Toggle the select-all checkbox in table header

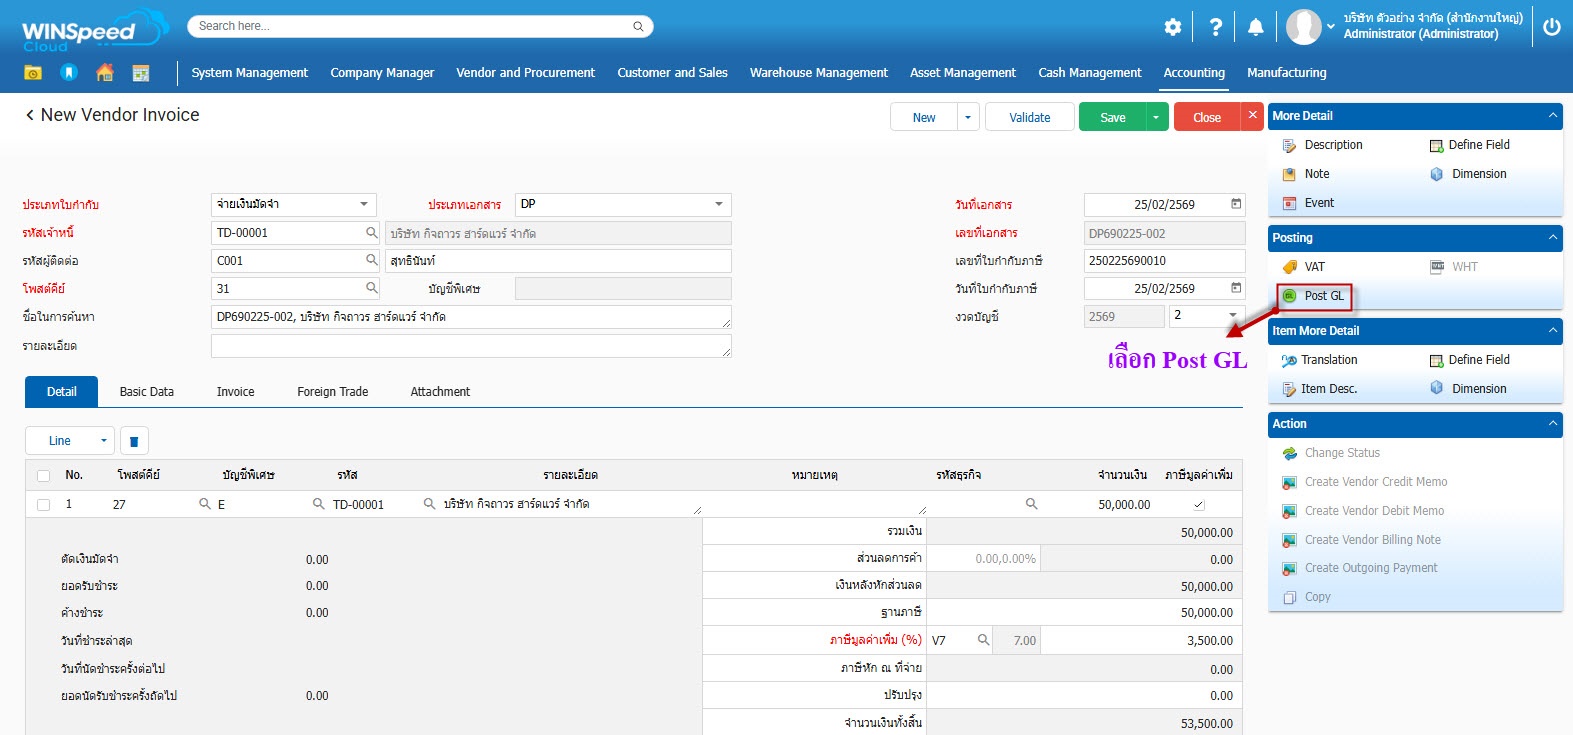coord(43,475)
